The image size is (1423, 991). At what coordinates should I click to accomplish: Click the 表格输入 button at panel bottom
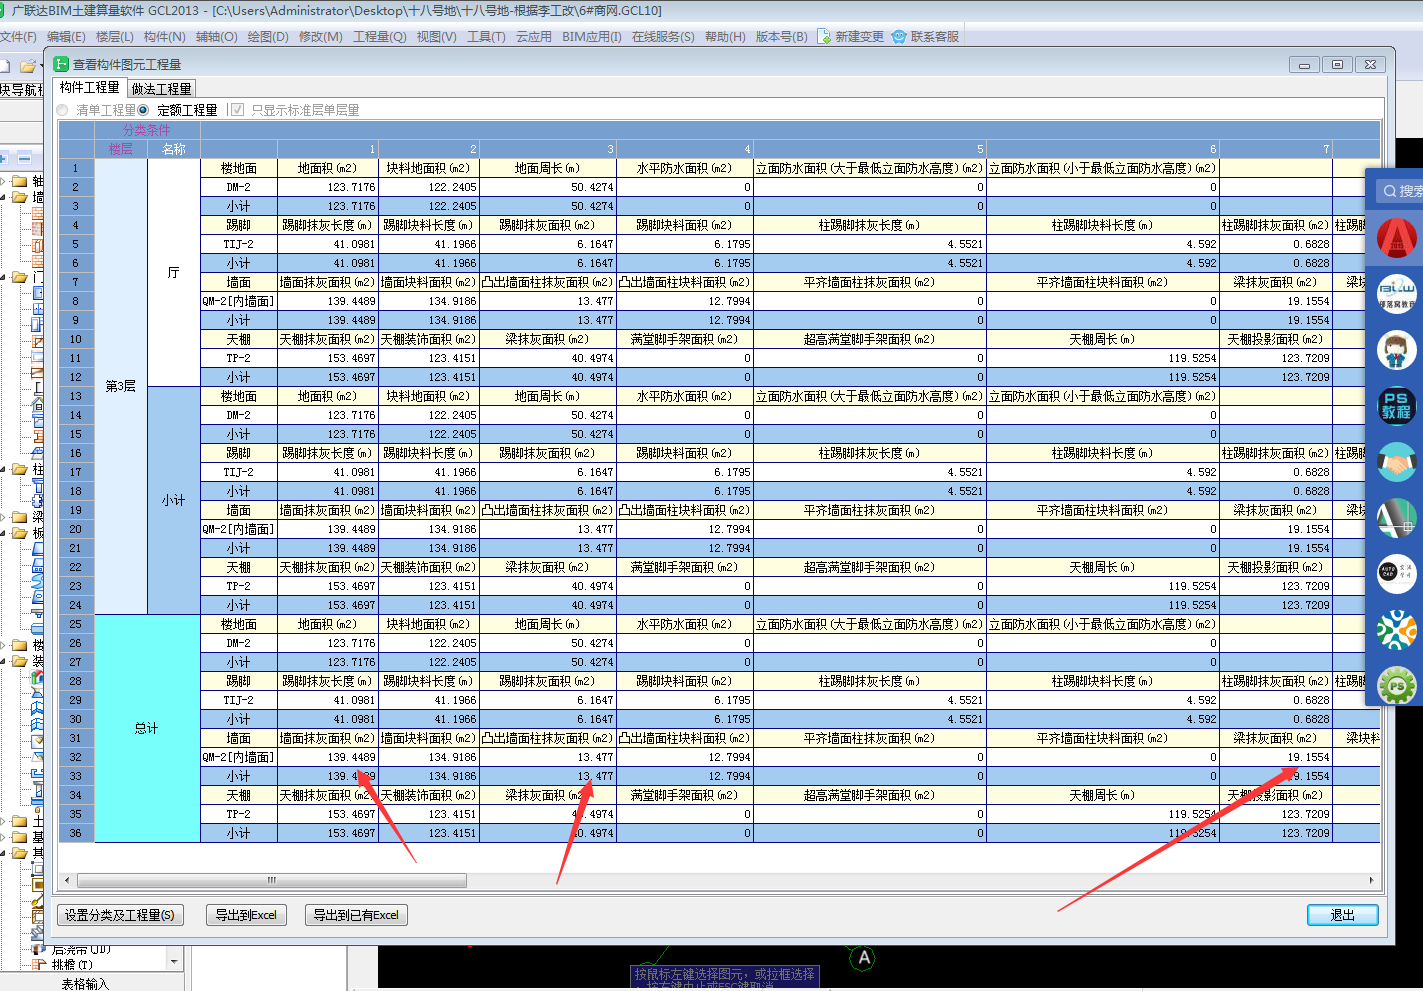85,984
